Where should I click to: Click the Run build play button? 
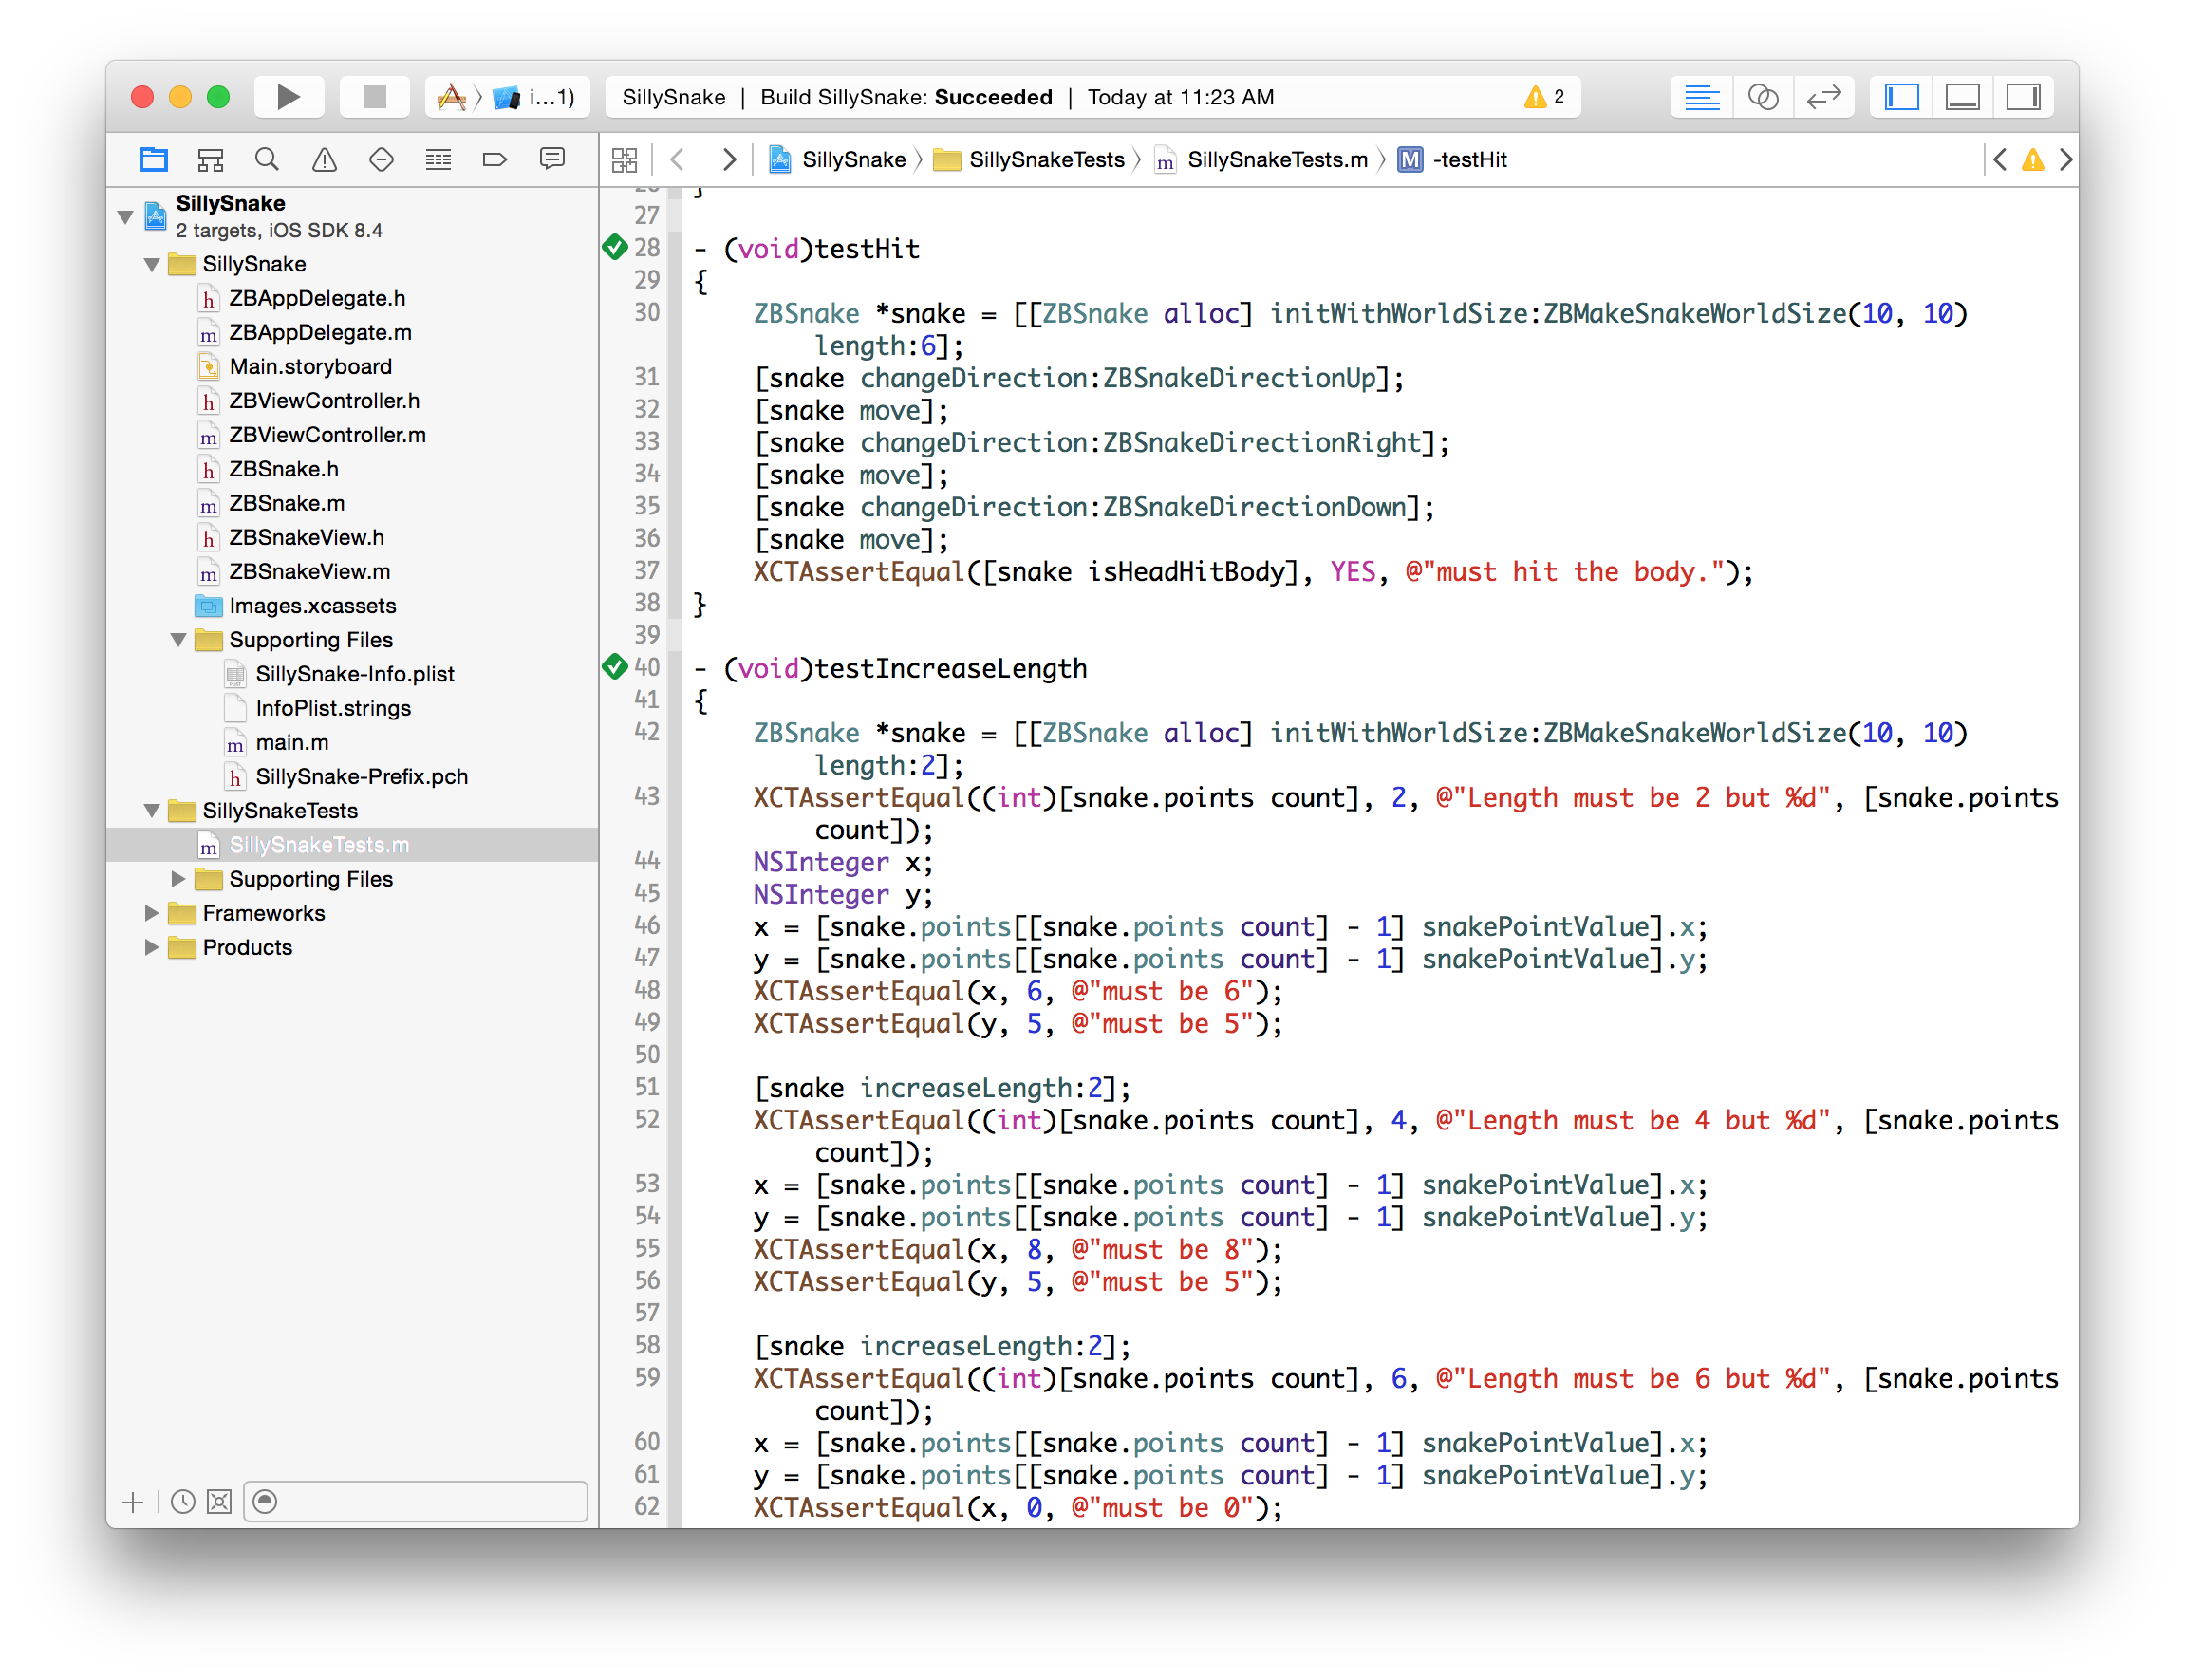pyautogui.click(x=288, y=97)
